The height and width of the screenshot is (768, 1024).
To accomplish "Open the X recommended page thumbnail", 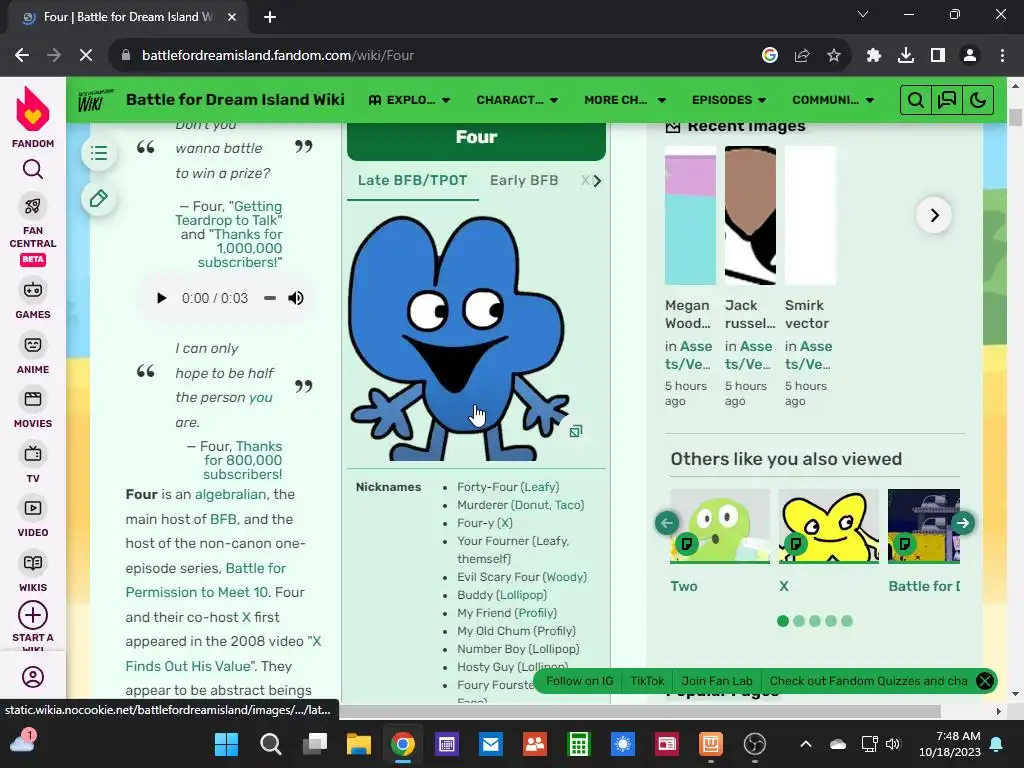I will (829, 526).
